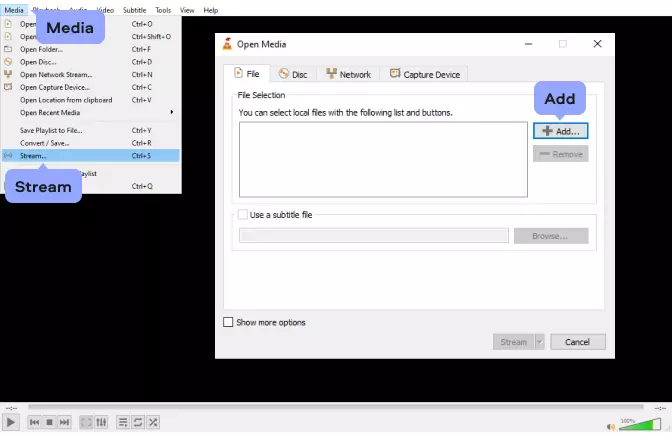Stop playback with the stop button
The height and width of the screenshot is (433, 672).
pyautogui.click(x=49, y=422)
